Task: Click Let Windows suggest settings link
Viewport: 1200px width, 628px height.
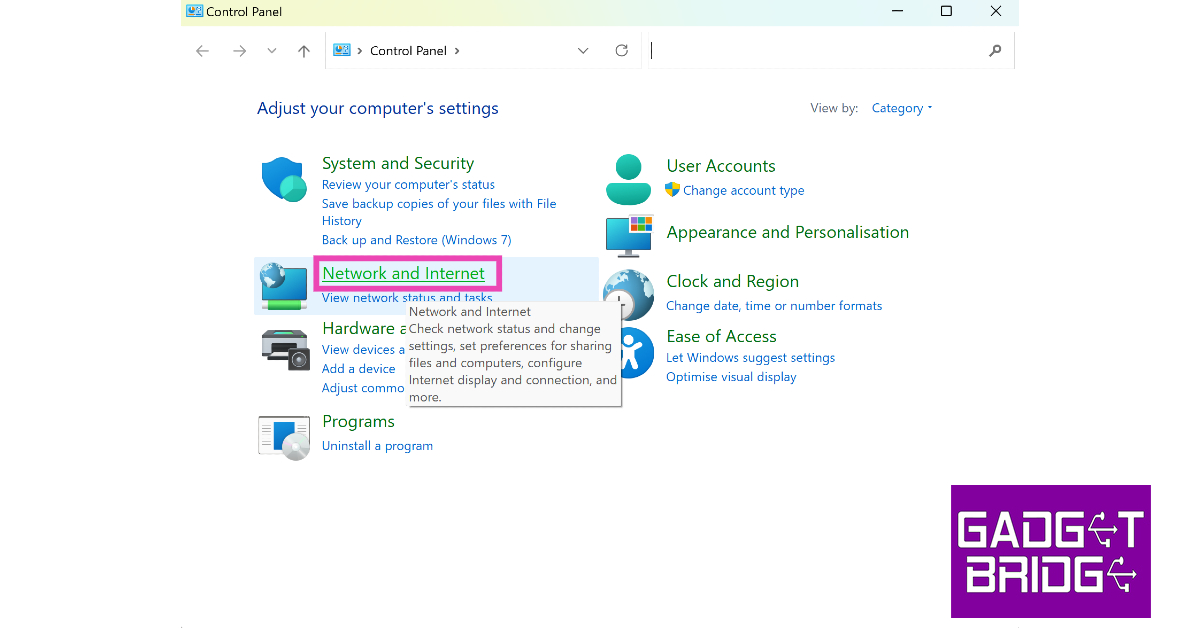Action: coord(750,358)
